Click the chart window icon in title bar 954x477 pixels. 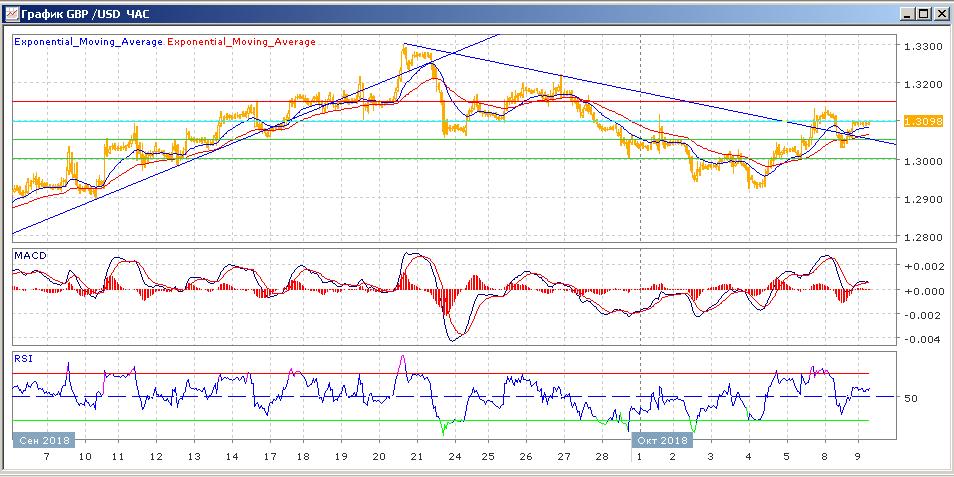coord(11,13)
